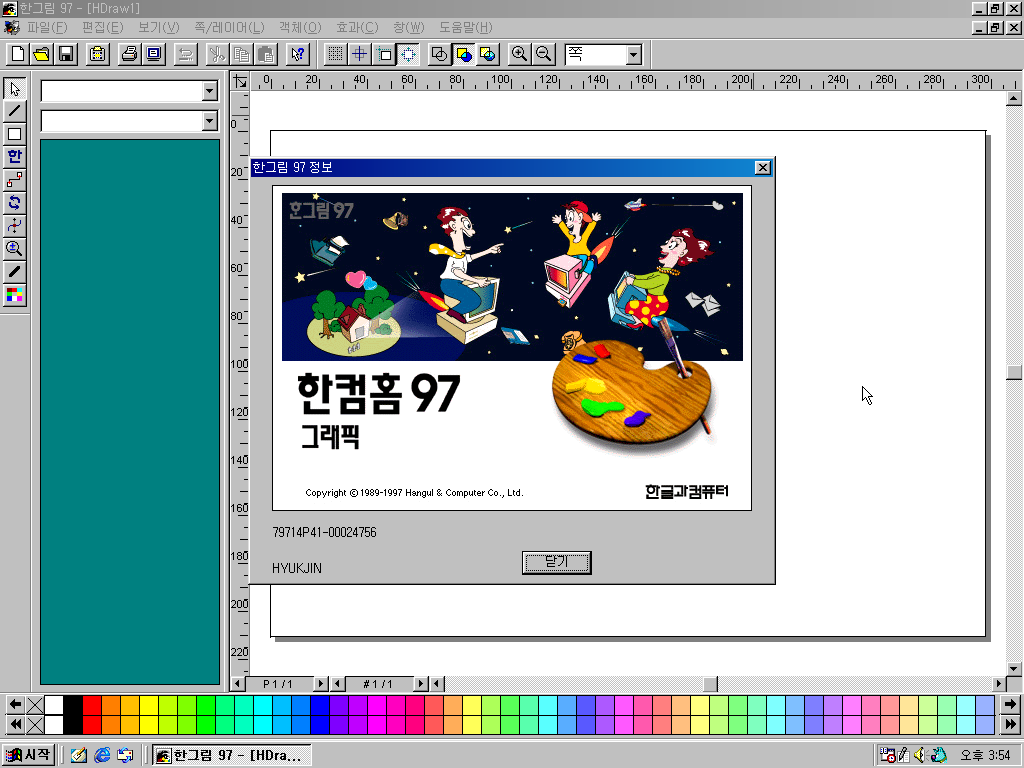Image resolution: width=1024 pixels, height=768 pixels.
Task: Toggle the dotted selection frame icon
Action: pos(408,54)
